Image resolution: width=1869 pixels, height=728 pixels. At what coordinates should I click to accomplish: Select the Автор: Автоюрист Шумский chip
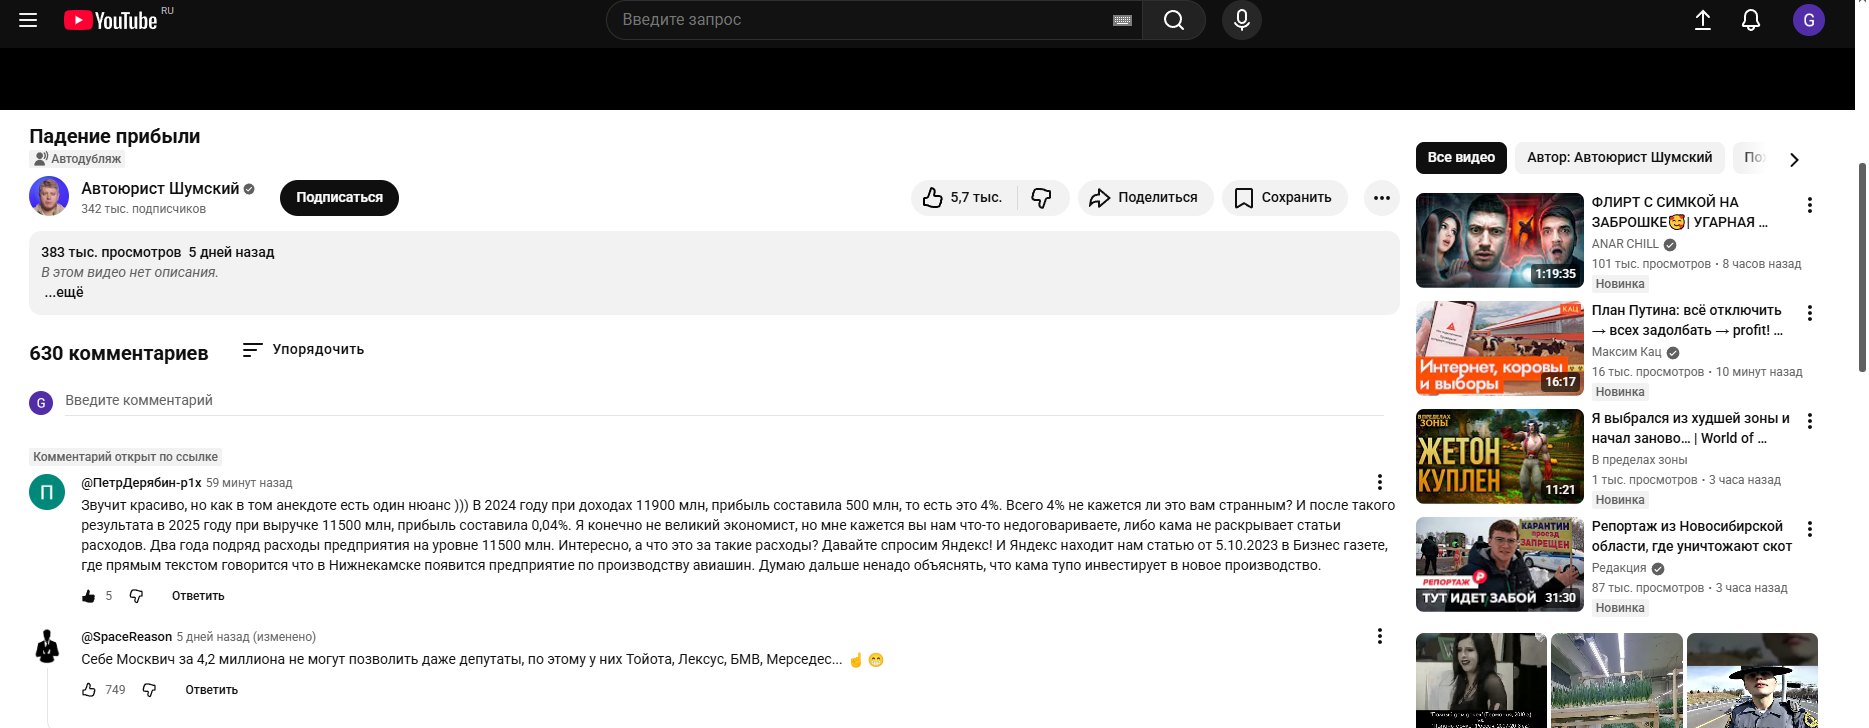[1619, 158]
